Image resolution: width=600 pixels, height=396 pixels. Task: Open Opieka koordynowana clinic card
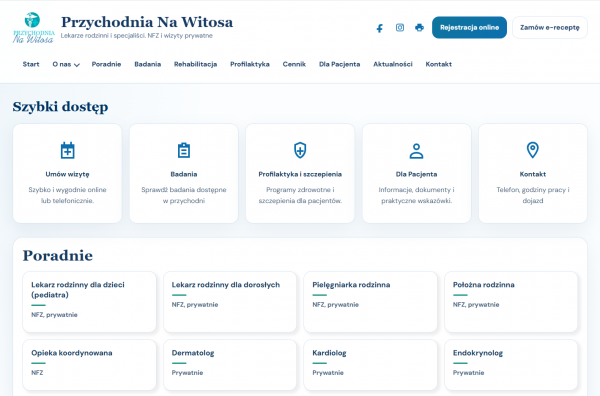(x=89, y=365)
